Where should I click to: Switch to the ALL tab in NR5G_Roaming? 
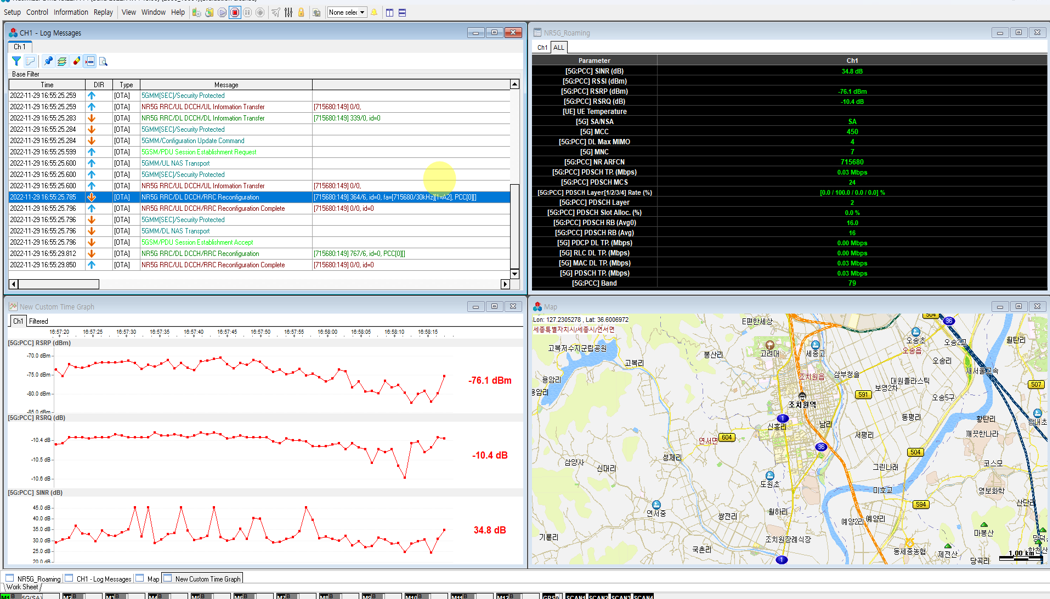click(x=559, y=47)
